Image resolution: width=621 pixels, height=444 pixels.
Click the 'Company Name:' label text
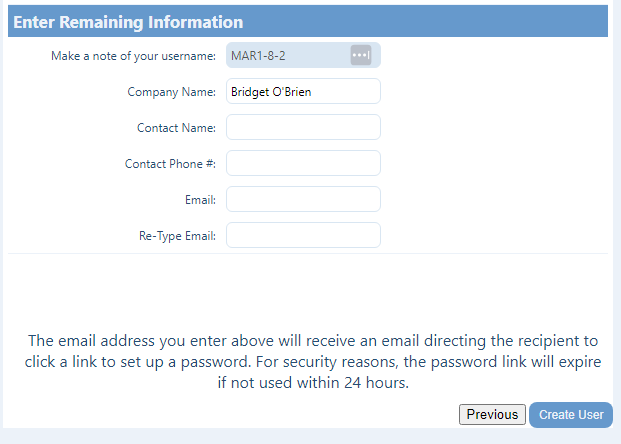pos(171,92)
